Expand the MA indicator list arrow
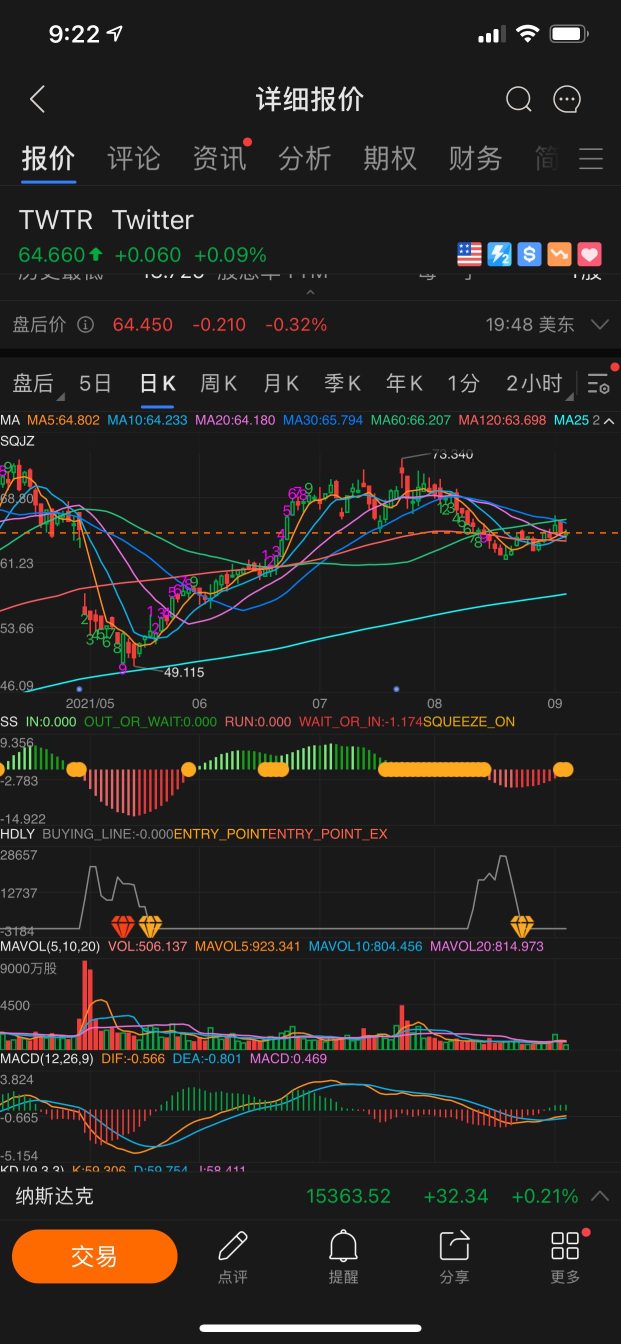621x1344 pixels. pyautogui.click(x=610, y=421)
